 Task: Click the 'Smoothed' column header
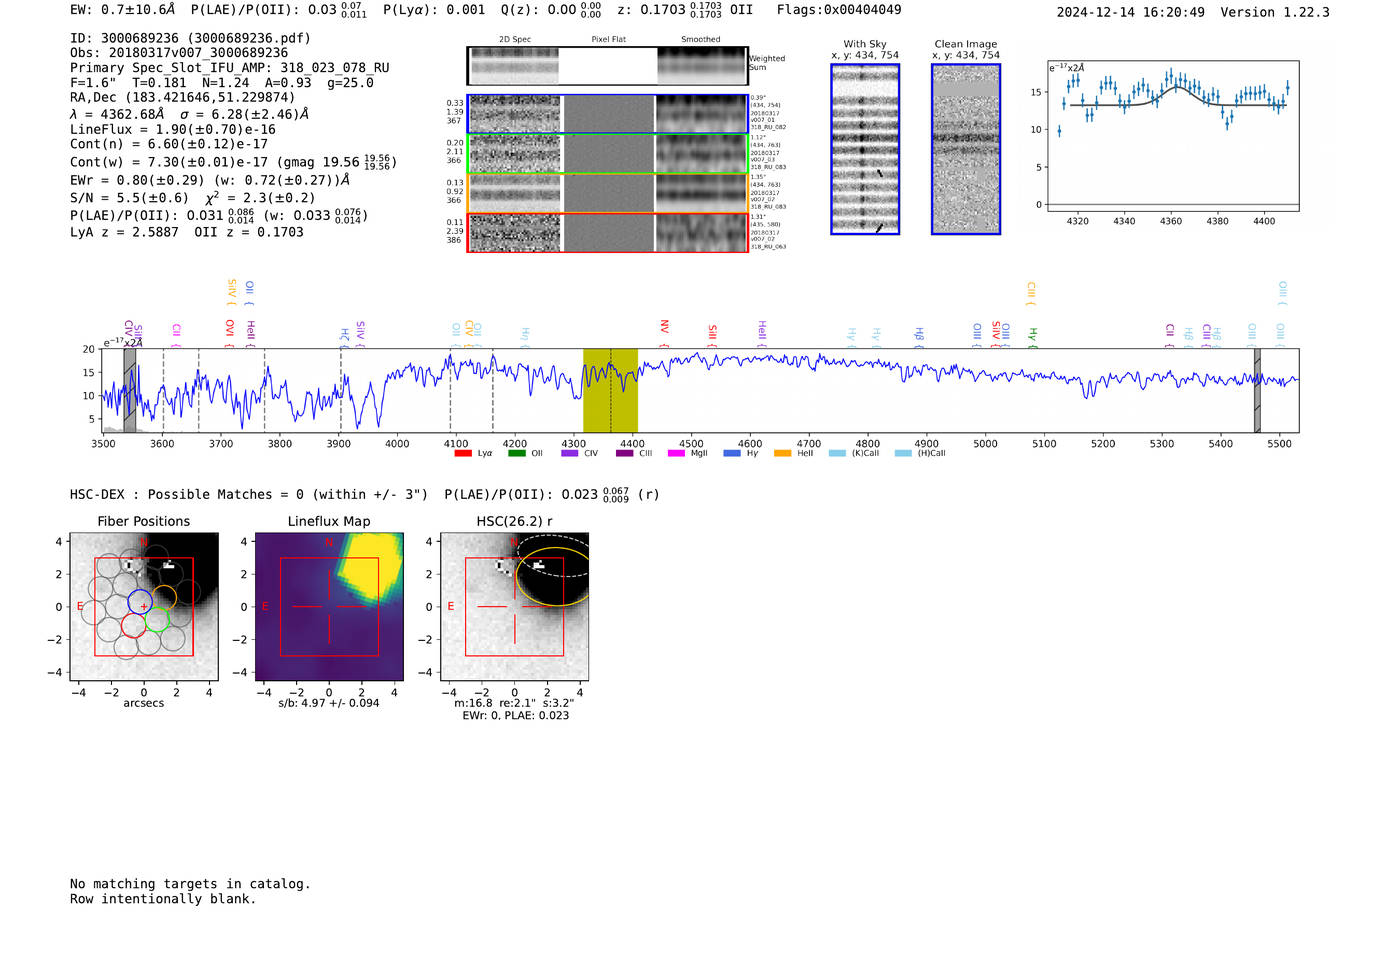(700, 40)
